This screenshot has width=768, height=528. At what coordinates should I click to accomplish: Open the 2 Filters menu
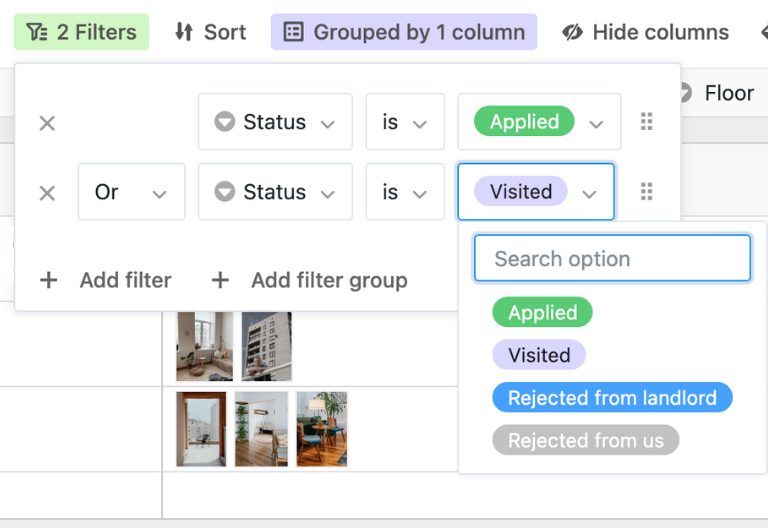pos(81,32)
